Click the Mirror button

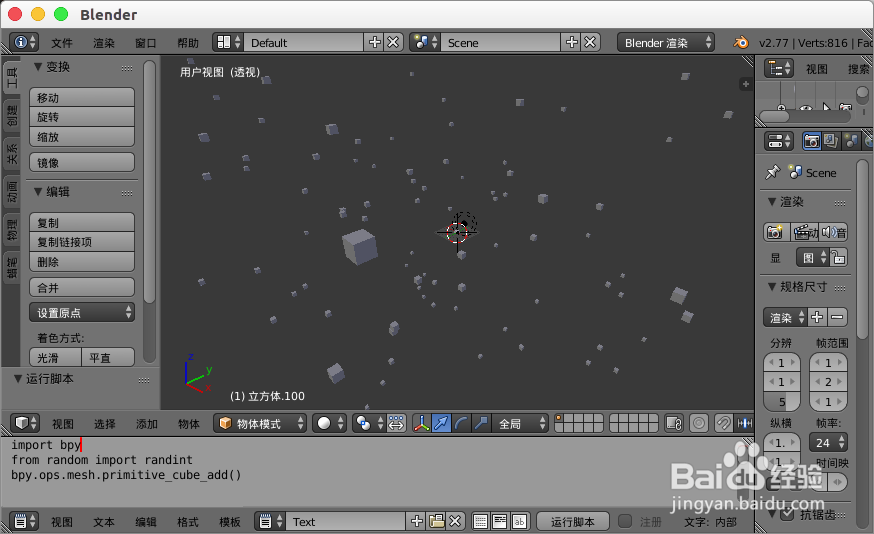pos(82,163)
